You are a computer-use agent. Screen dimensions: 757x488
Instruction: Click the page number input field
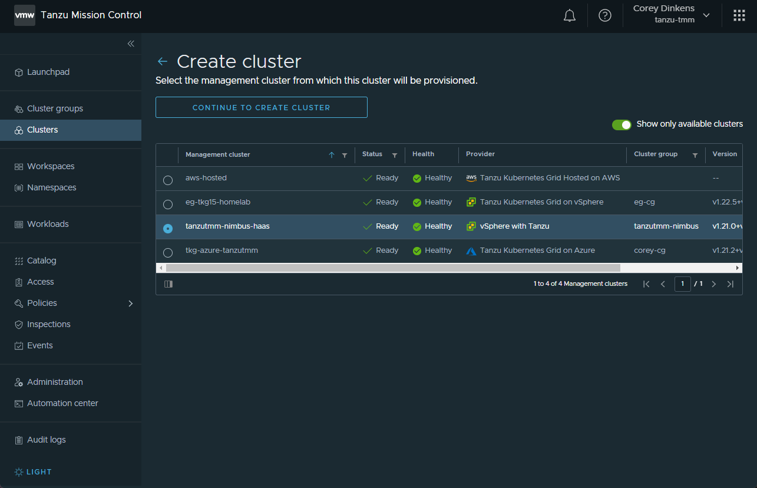[682, 284]
